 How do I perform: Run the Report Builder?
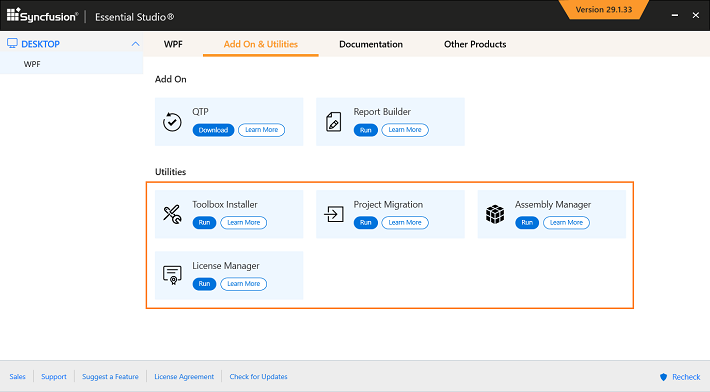(x=365, y=130)
